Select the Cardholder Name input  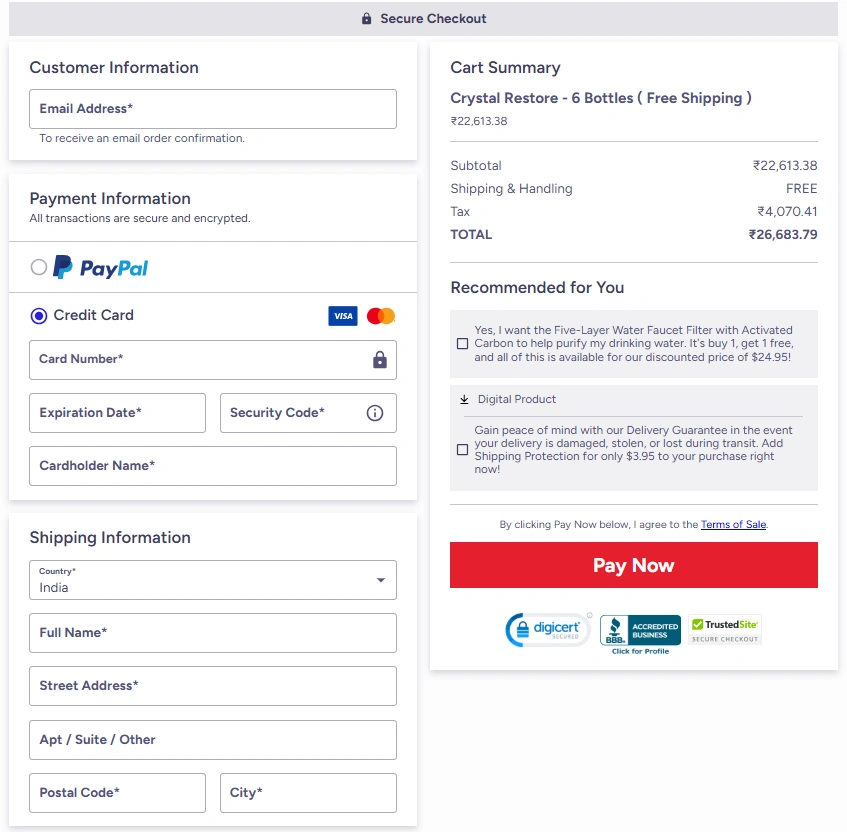pos(213,466)
